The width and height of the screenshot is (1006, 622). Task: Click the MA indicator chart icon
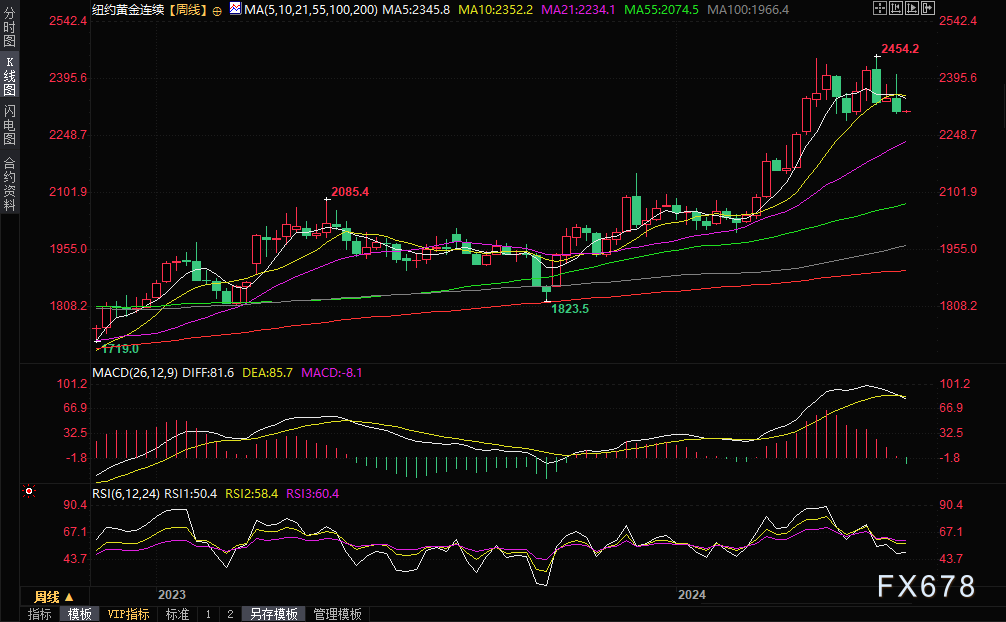click(235, 9)
